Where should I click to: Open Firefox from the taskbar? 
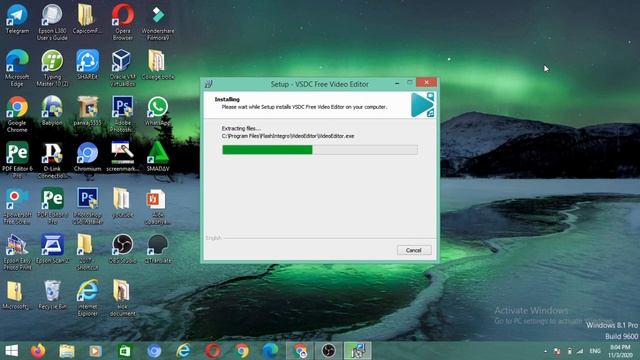[x=38, y=351]
